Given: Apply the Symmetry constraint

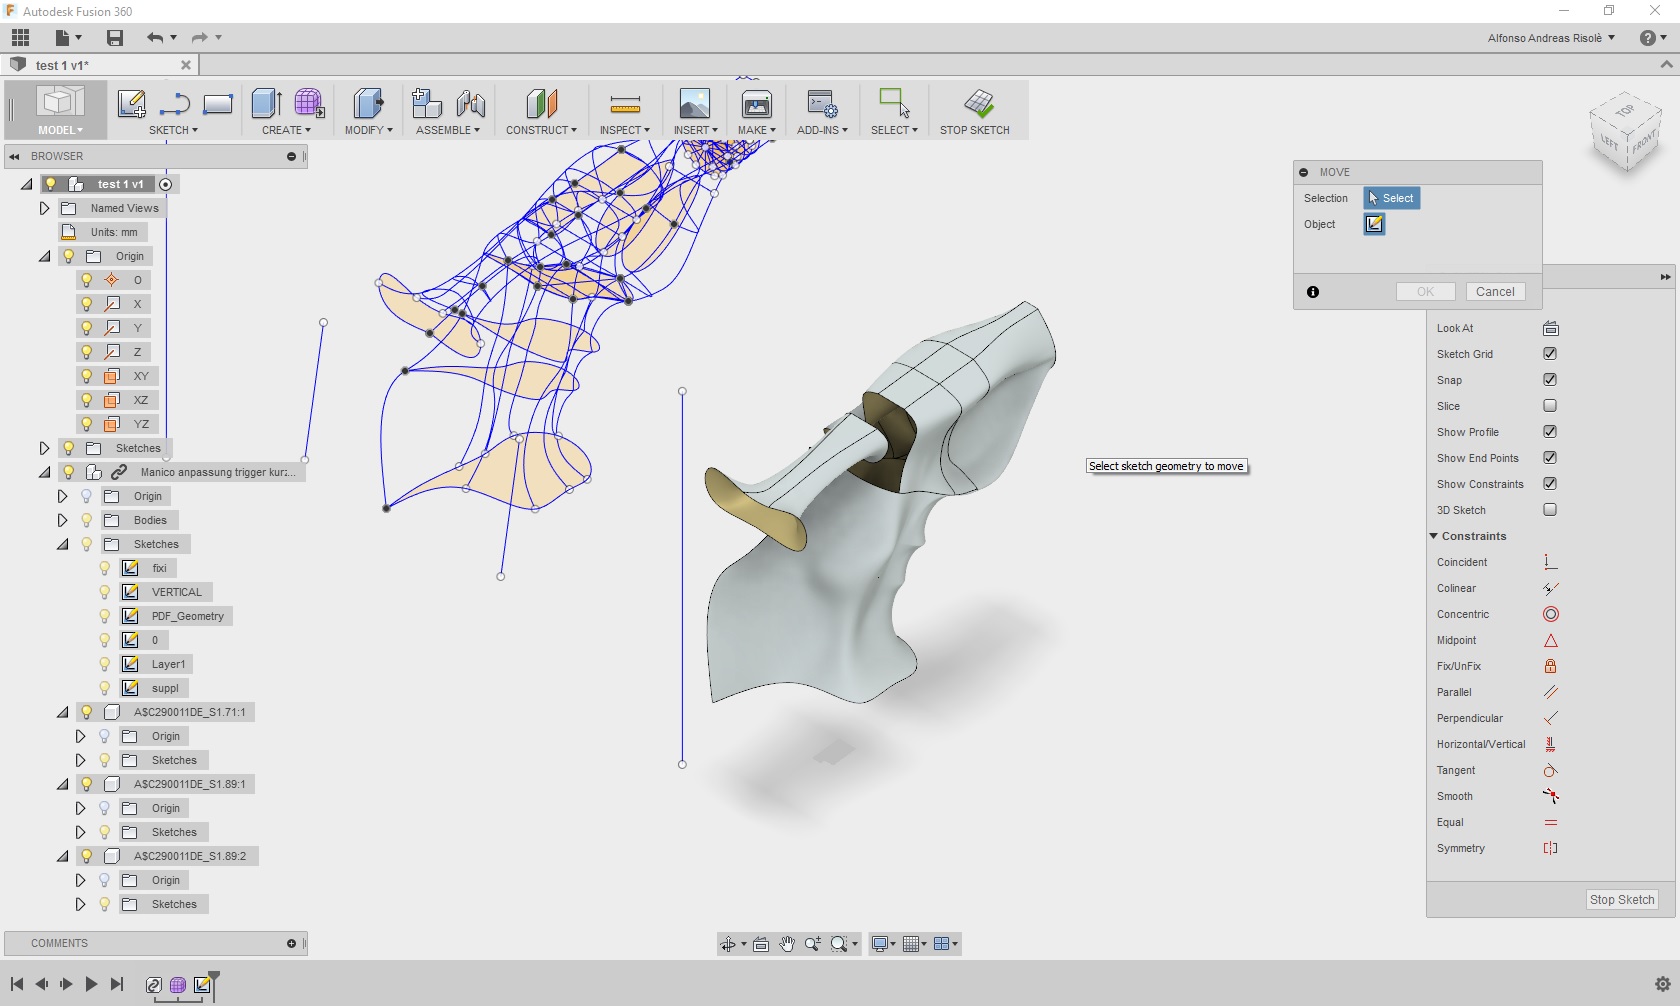Looking at the screenshot, I should coord(1550,848).
